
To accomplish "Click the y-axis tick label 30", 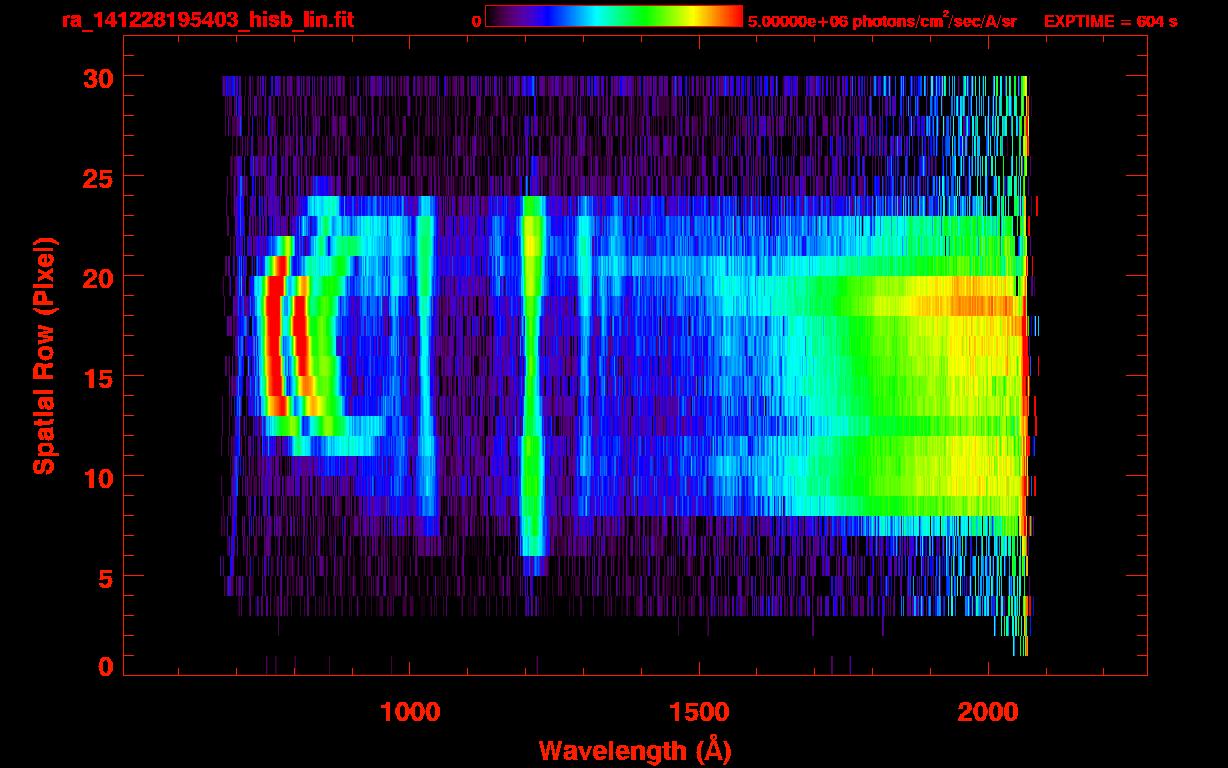I will click(96, 77).
